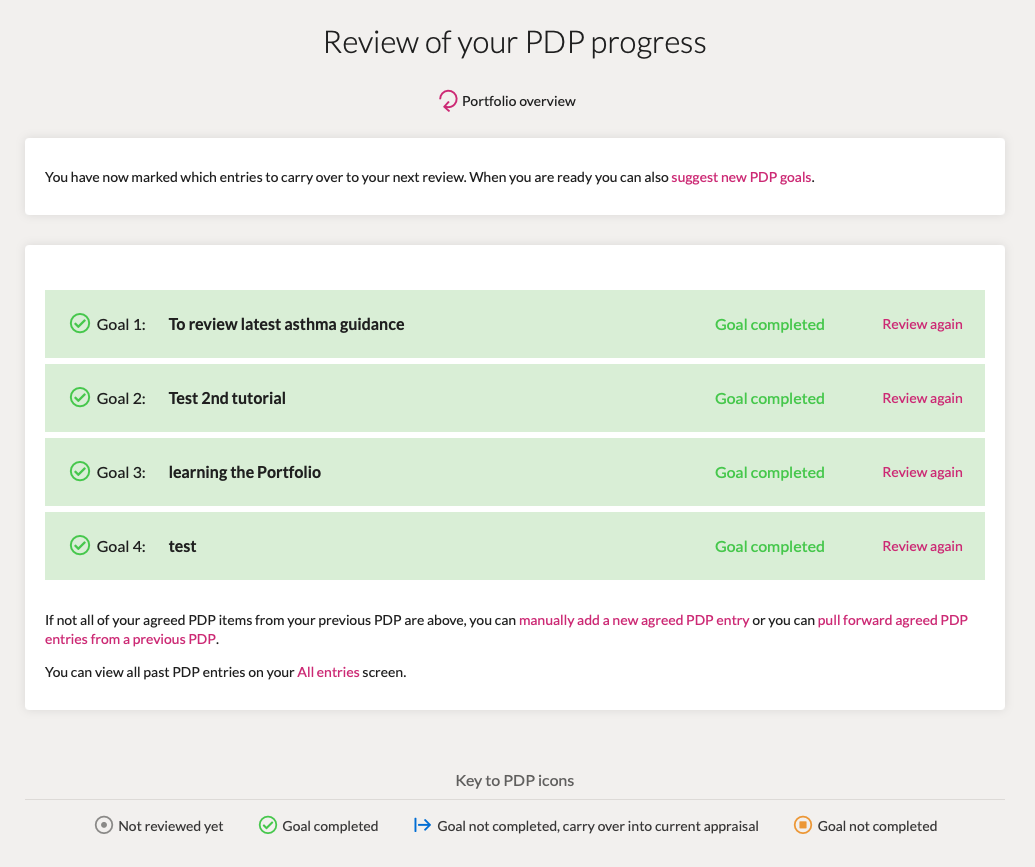Open the All entries screen link
The width and height of the screenshot is (1035, 867).
point(328,672)
